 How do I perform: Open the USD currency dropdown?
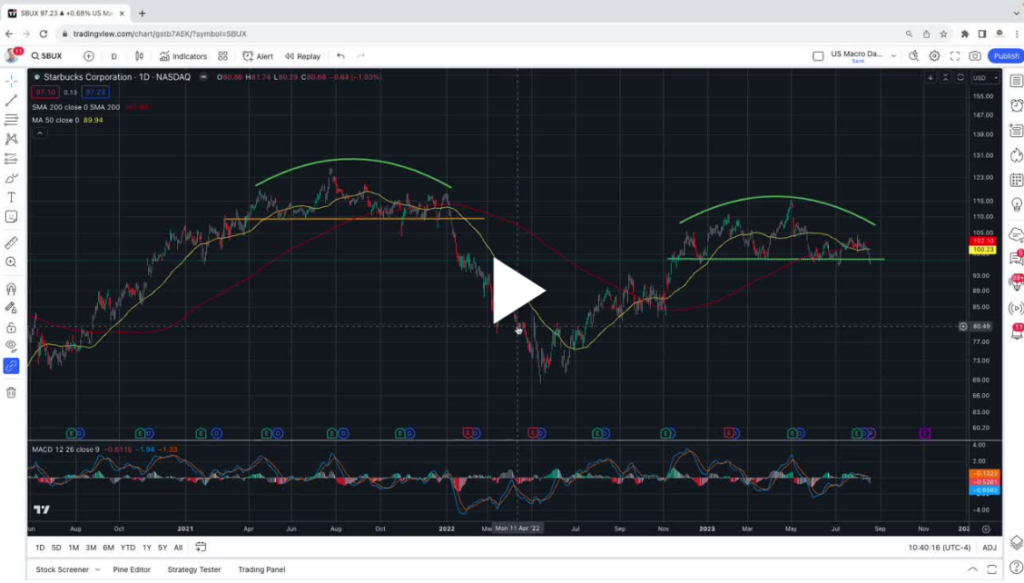[985, 78]
